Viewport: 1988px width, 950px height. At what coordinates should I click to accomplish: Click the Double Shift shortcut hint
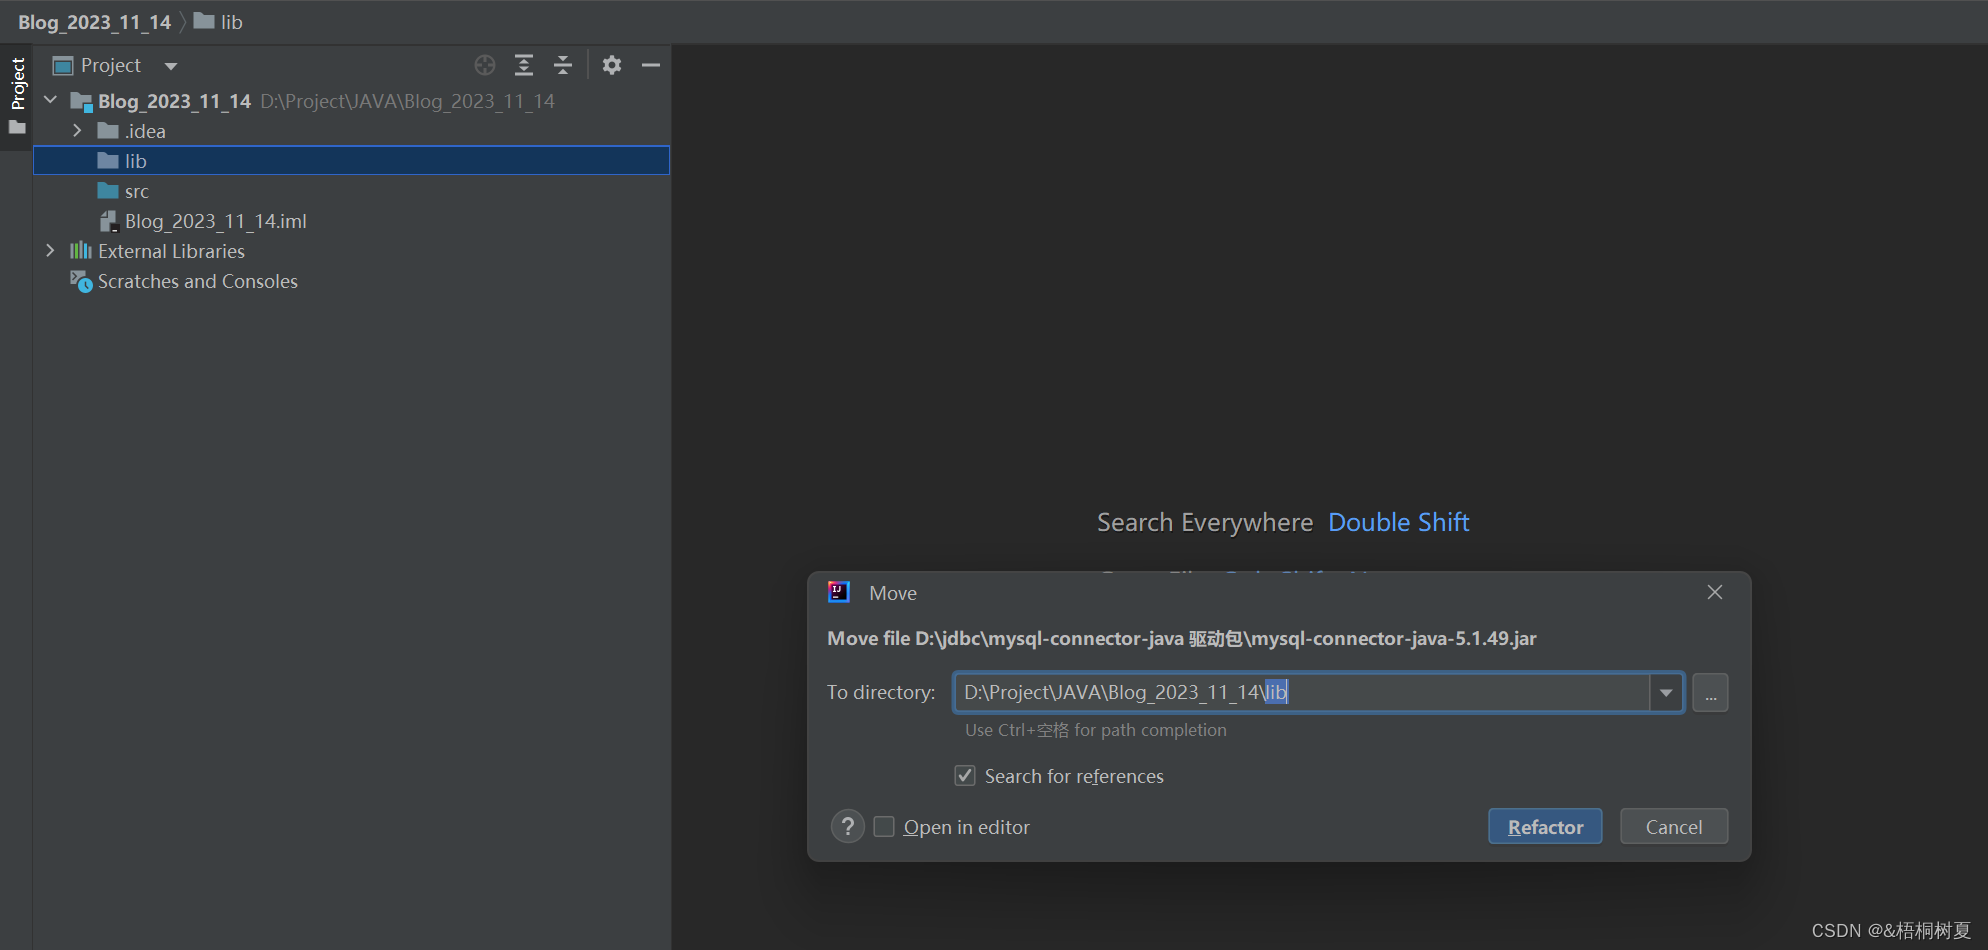pyautogui.click(x=1398, y=522)
